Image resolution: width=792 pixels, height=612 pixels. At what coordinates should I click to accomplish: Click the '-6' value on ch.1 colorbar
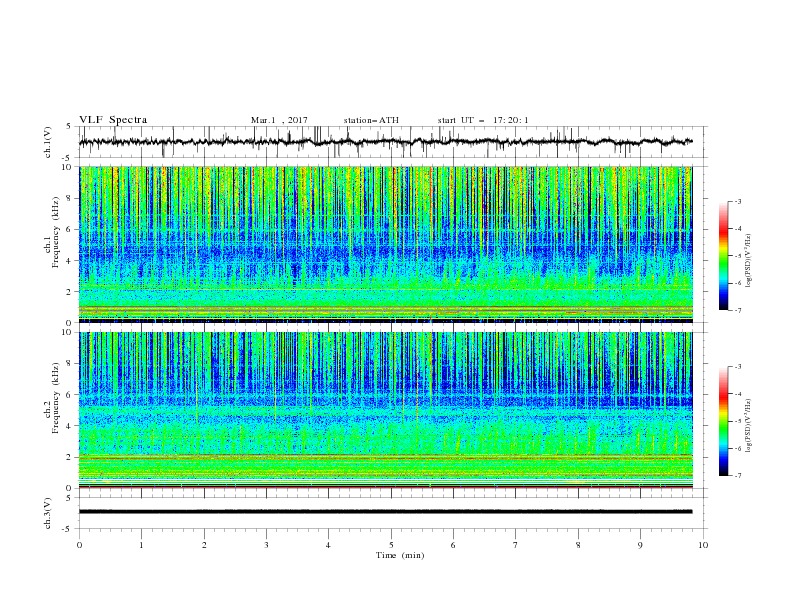(x=737, y=283)
